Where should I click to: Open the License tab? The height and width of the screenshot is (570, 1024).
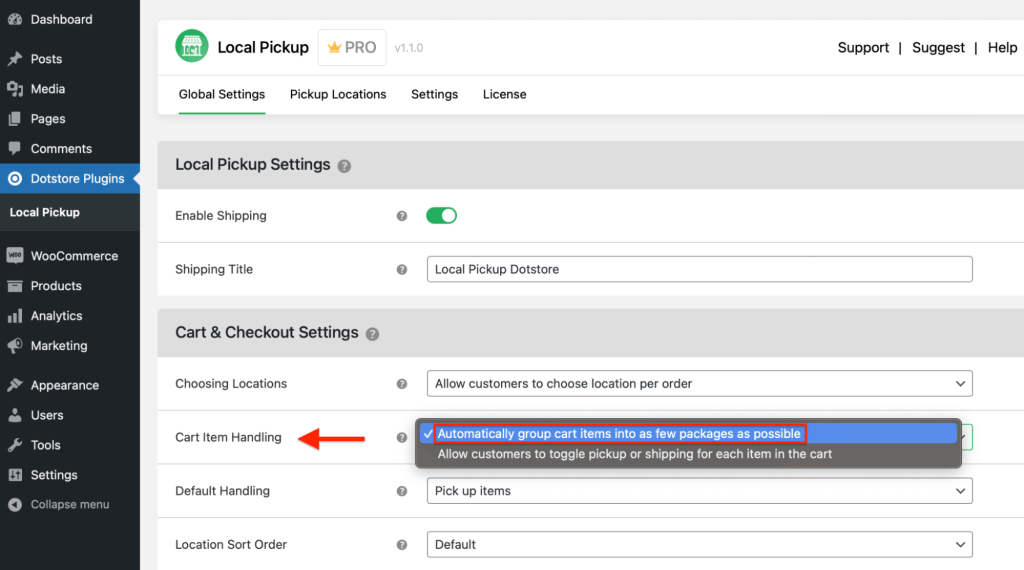[x=504, y=94]
